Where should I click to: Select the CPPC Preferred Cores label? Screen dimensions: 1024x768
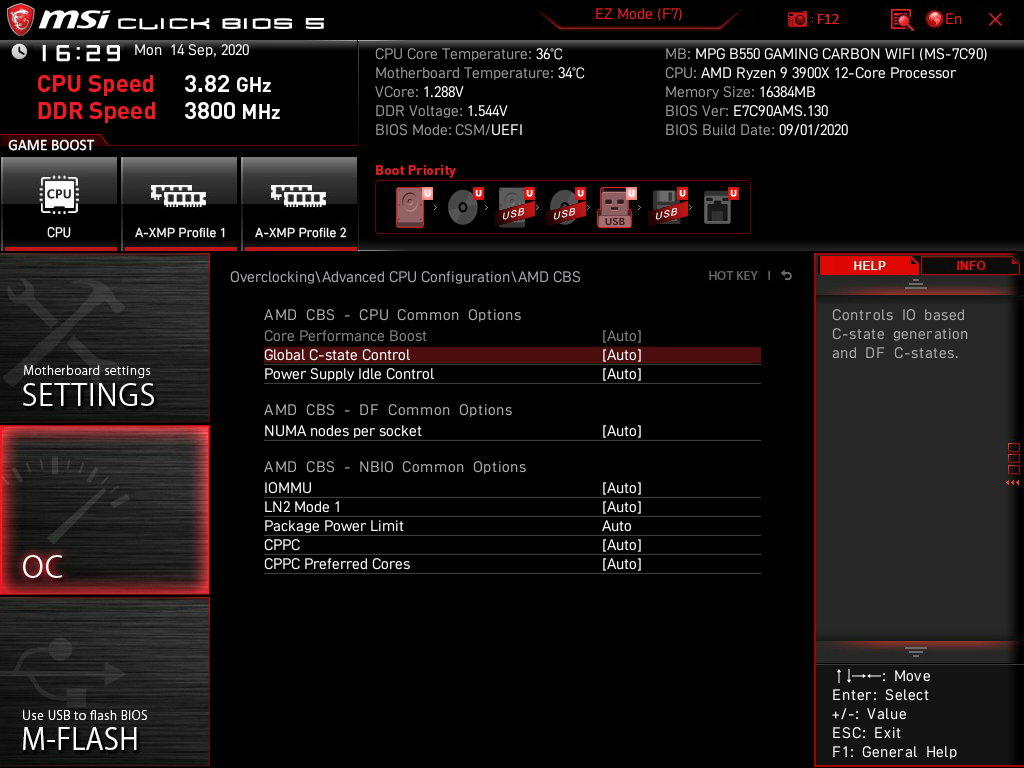pos(337,564)
